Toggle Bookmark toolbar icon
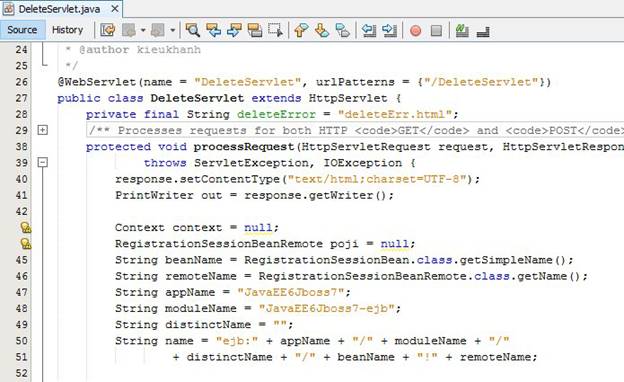Viewport: 624px width, 382px height. pos(343,30)
